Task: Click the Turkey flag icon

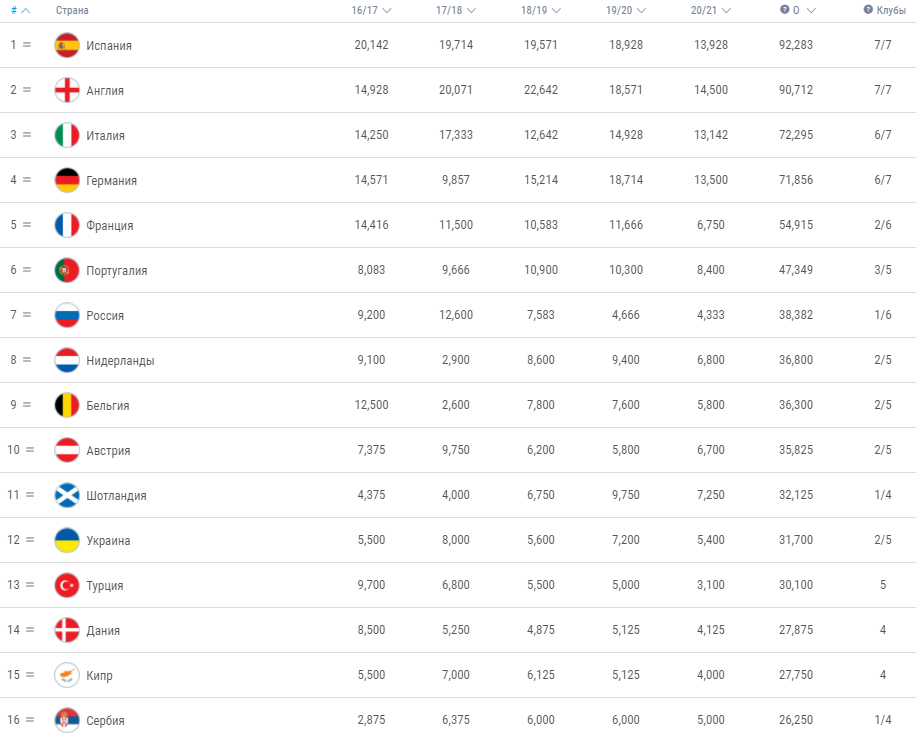Action: [x=67, y=585]
